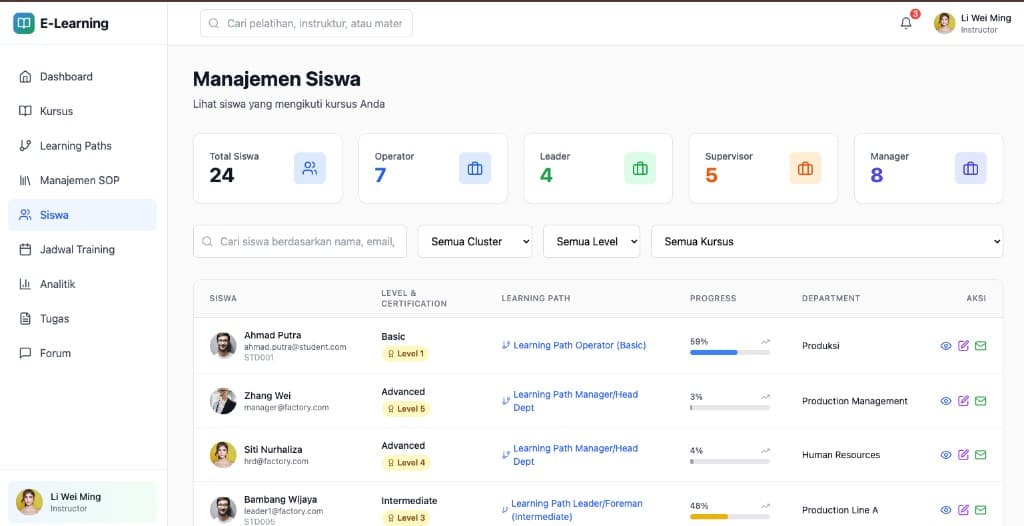This screenshot has width=1024, height=526.
Task: Click the E-Learning book logo icon
Action: pos(24,23)
